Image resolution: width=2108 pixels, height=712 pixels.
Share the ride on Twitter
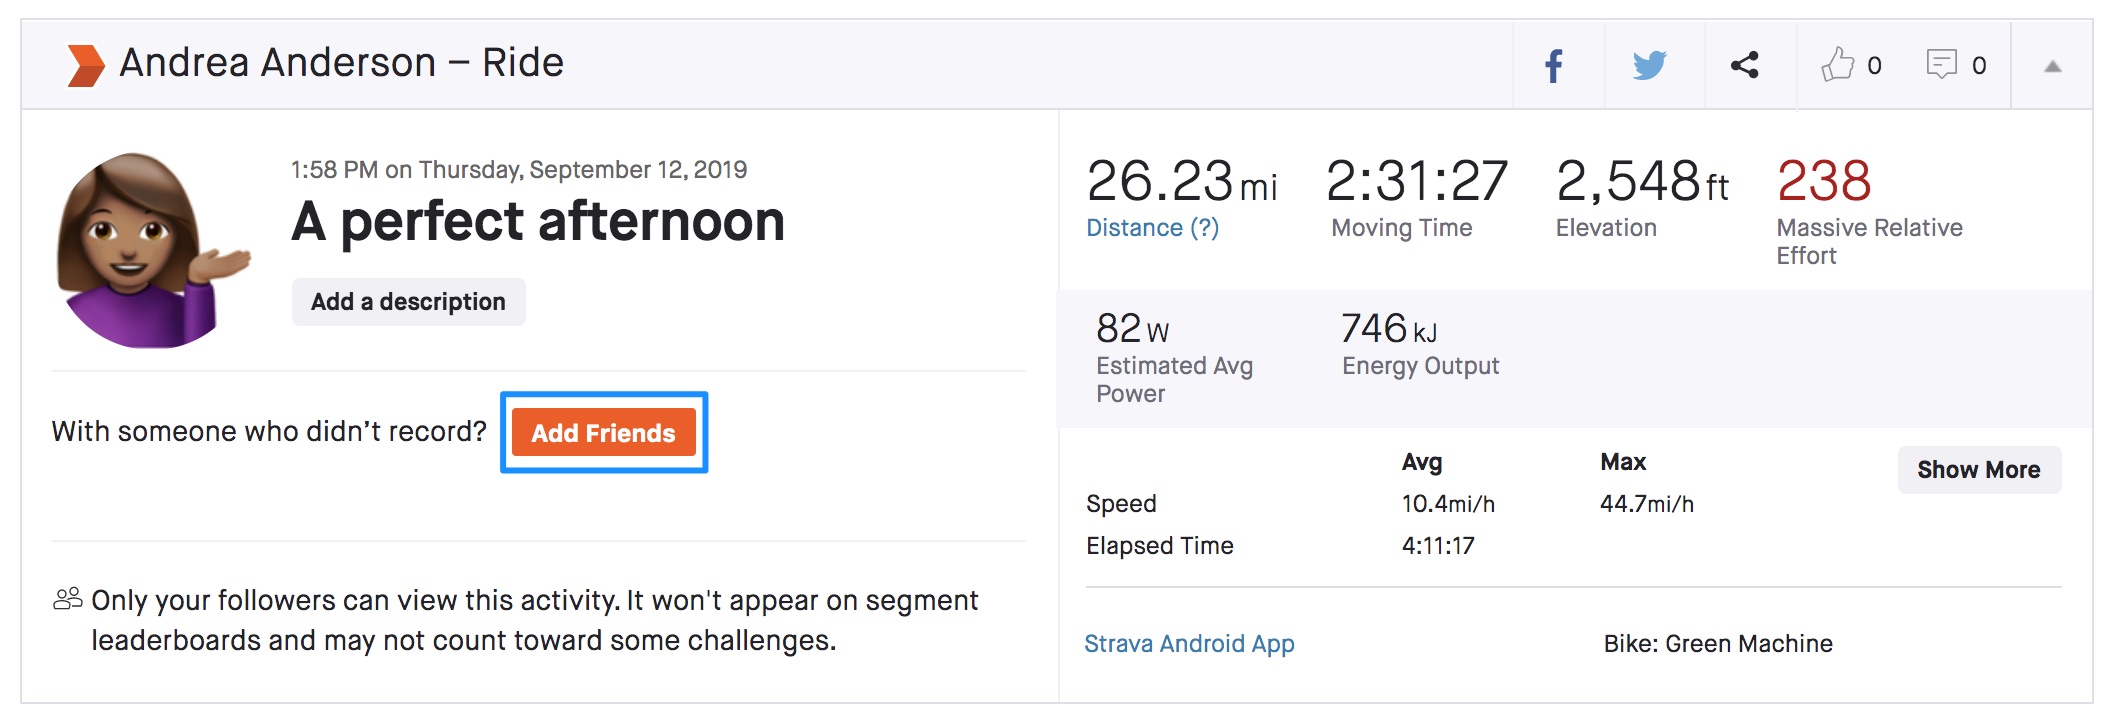[x=1650, y=66]
